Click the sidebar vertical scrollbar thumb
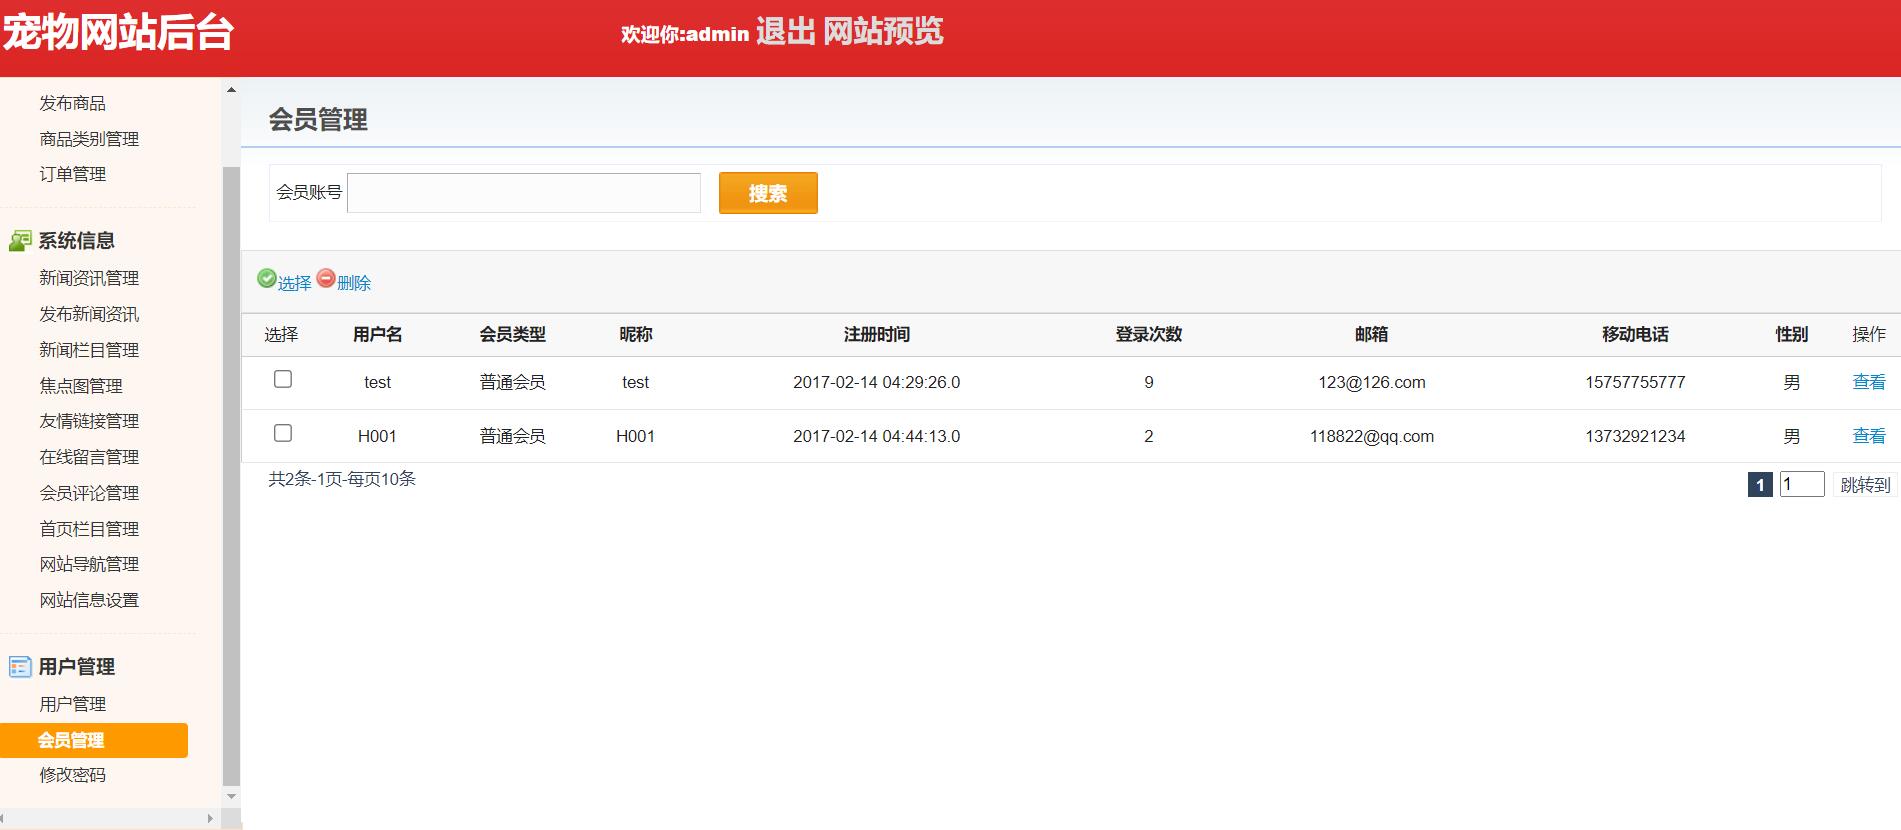Screen dimensions: 1901x830 pos(232,476)
